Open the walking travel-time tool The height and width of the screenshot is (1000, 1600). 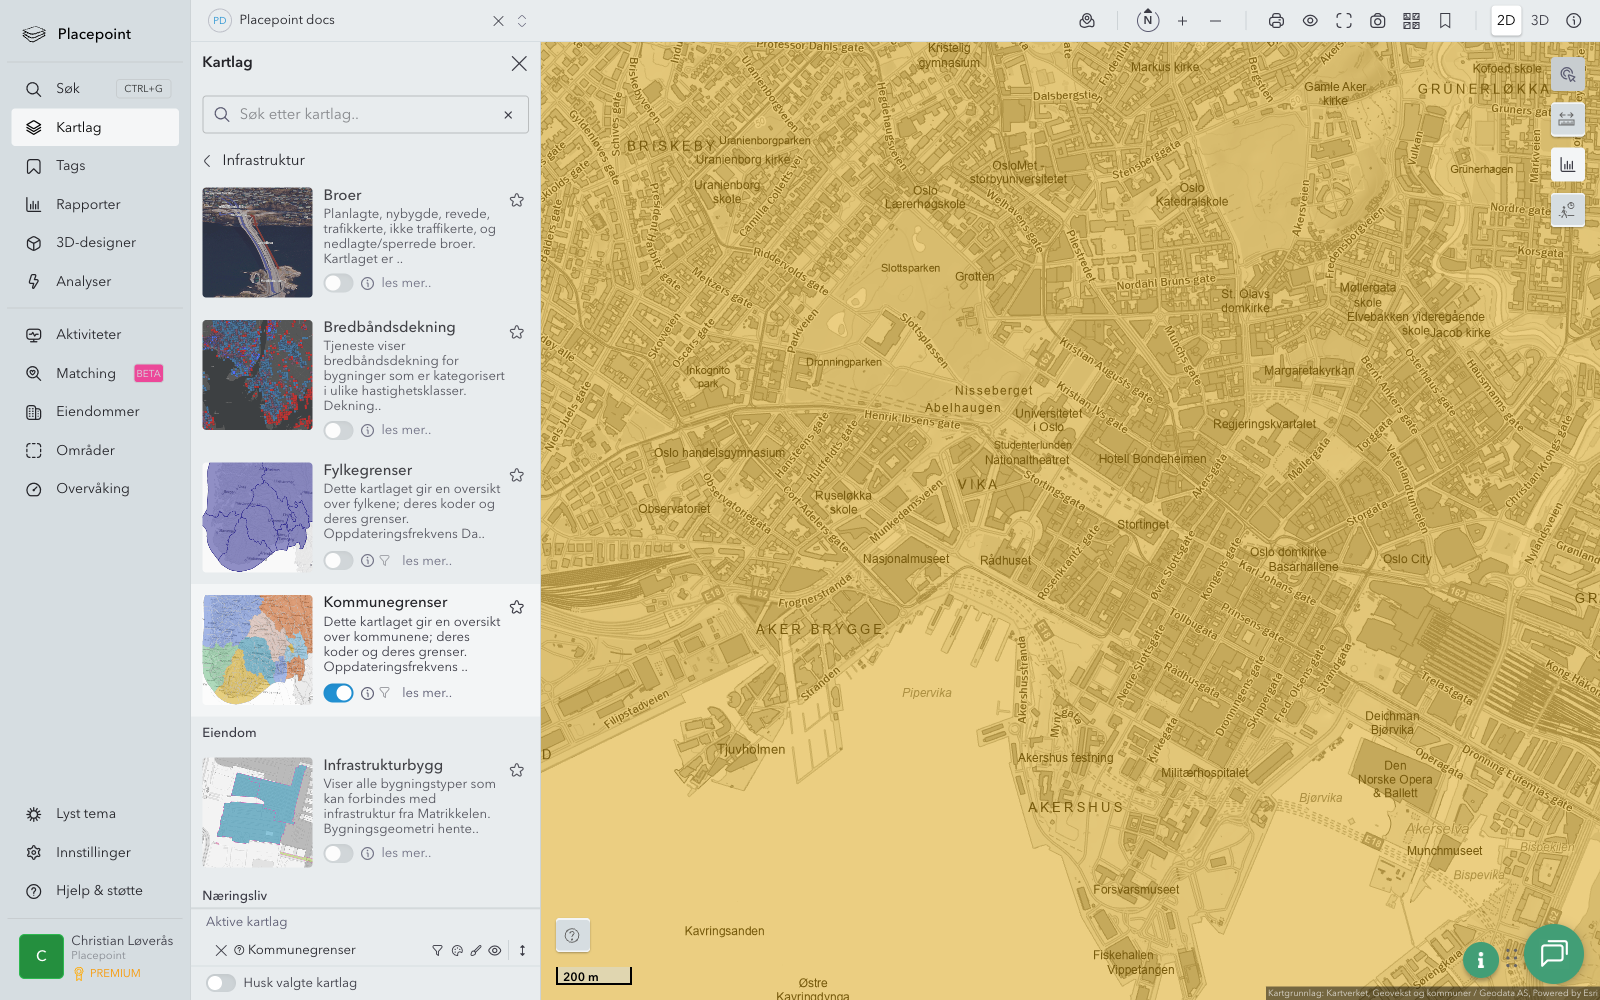click(1567, 210)
